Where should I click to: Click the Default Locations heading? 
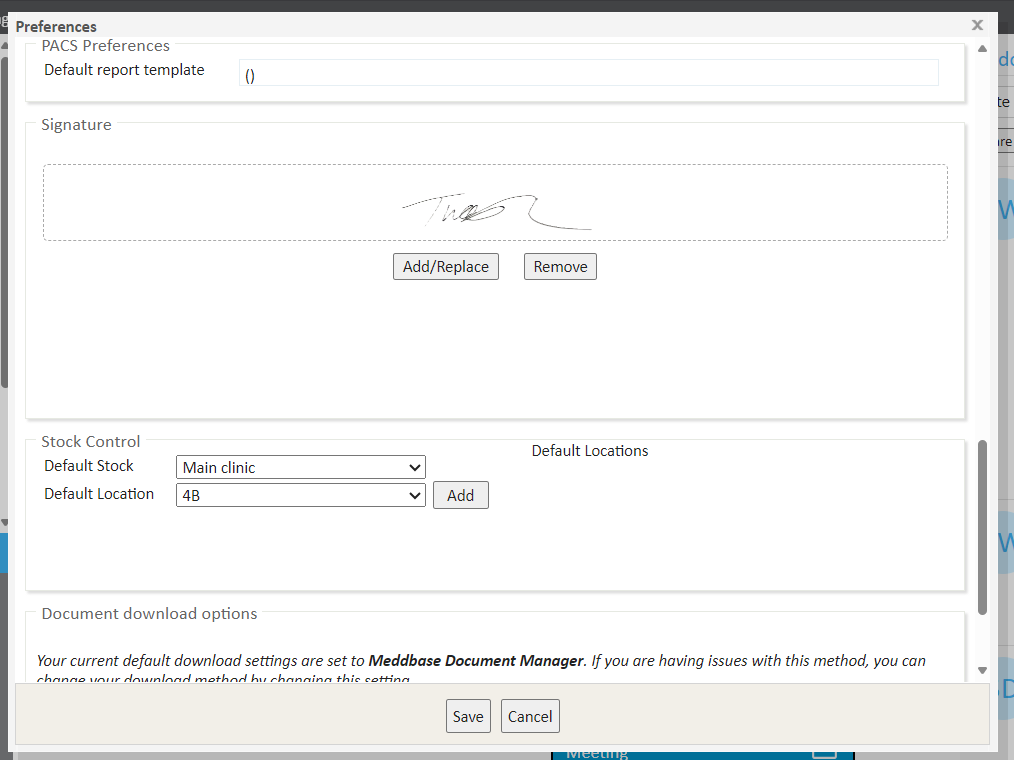coord(589,451)
